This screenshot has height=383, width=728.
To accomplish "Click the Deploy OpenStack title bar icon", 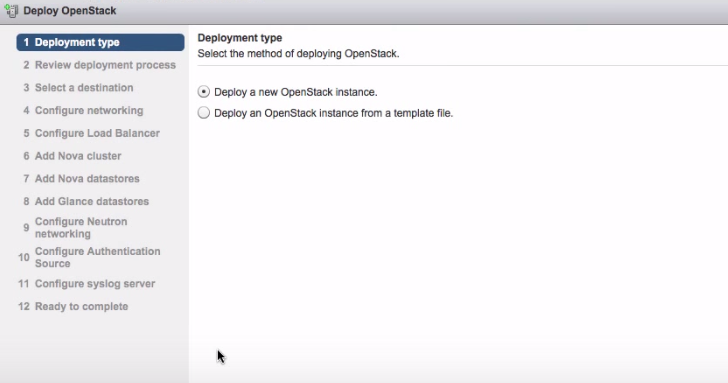I will pyautogui.click(x=11, y=10).
